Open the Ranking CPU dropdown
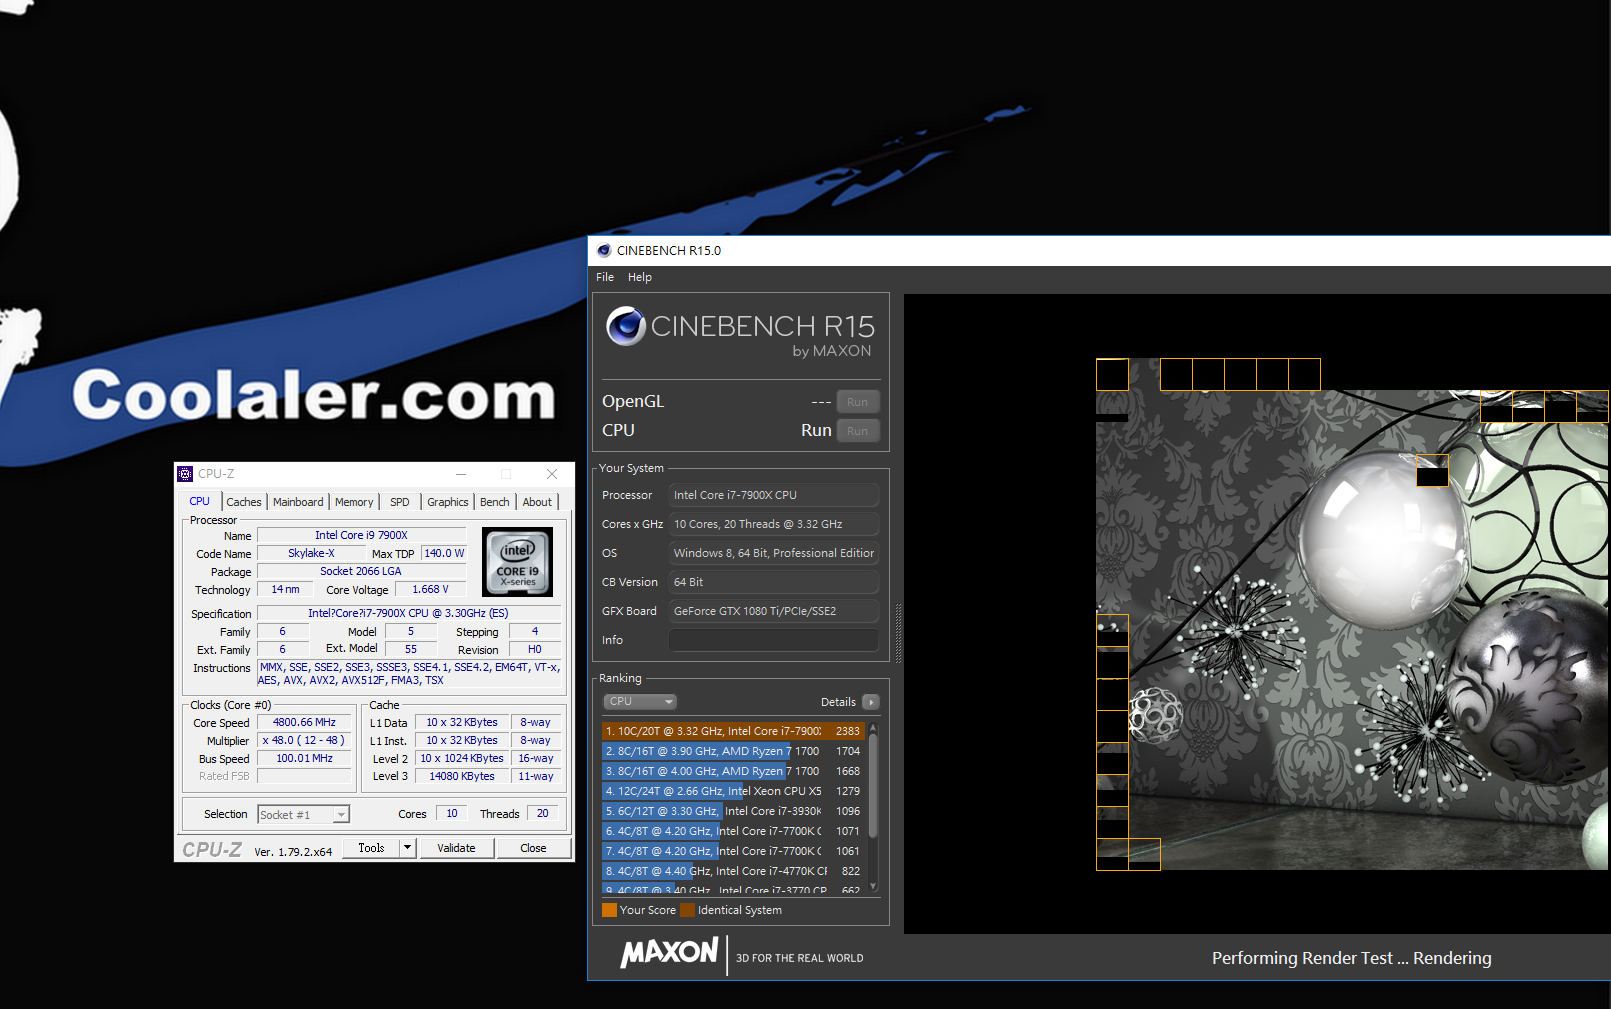 (x=640, y=702)
